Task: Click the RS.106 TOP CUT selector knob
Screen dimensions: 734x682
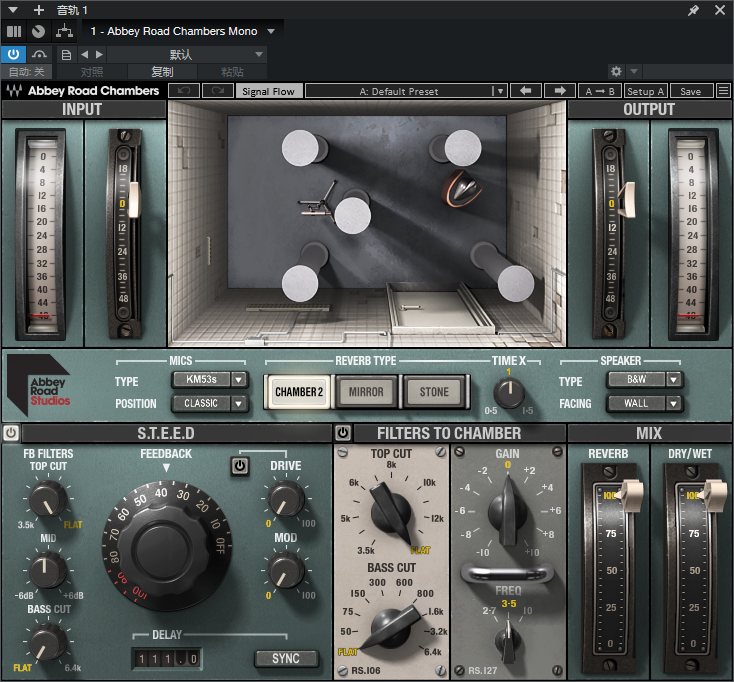Action: coord(391,513)
